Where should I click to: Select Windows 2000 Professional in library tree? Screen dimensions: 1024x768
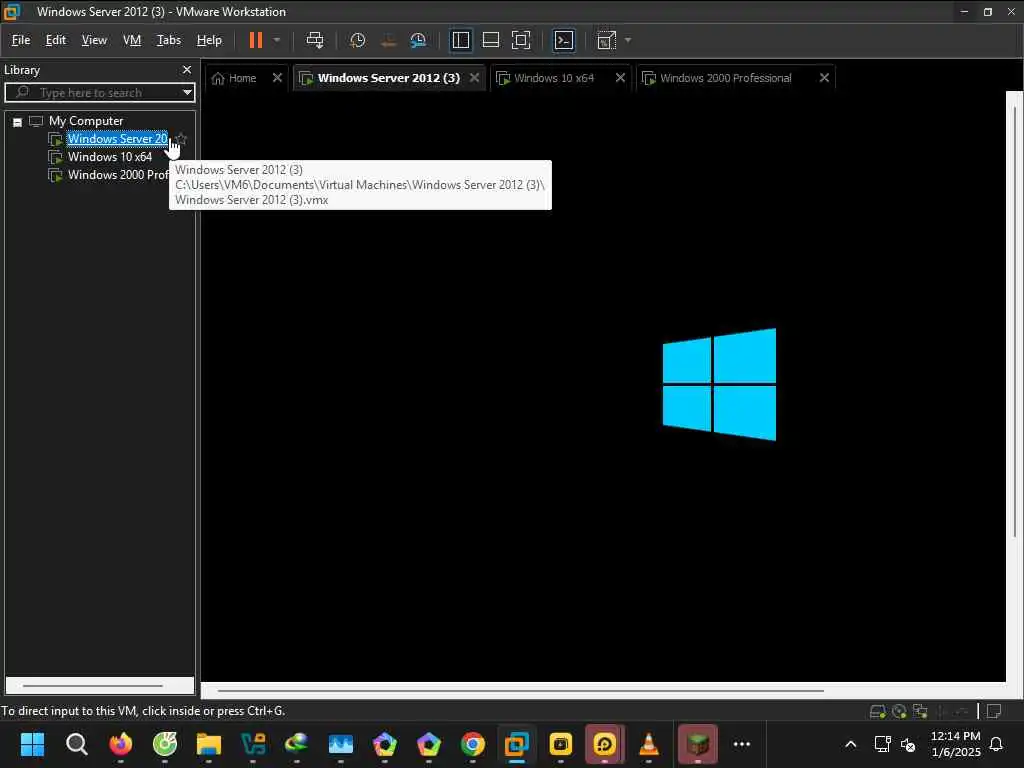[118, 175]
